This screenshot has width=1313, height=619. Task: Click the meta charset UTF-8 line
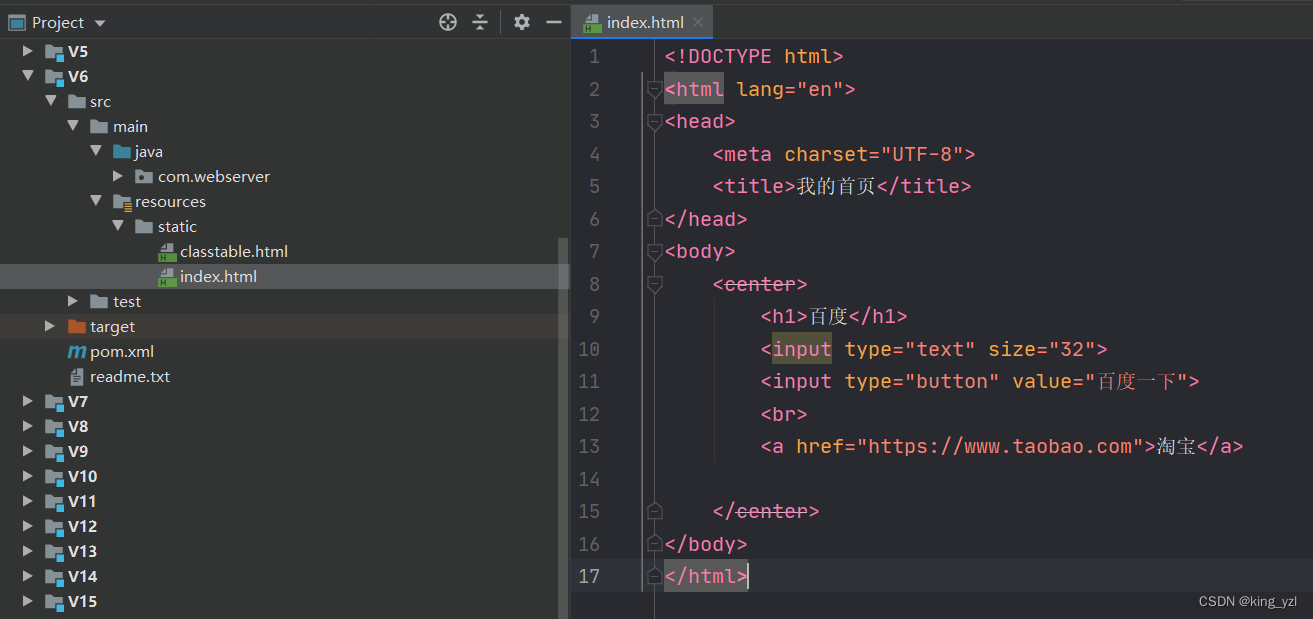tap(844, 154)
